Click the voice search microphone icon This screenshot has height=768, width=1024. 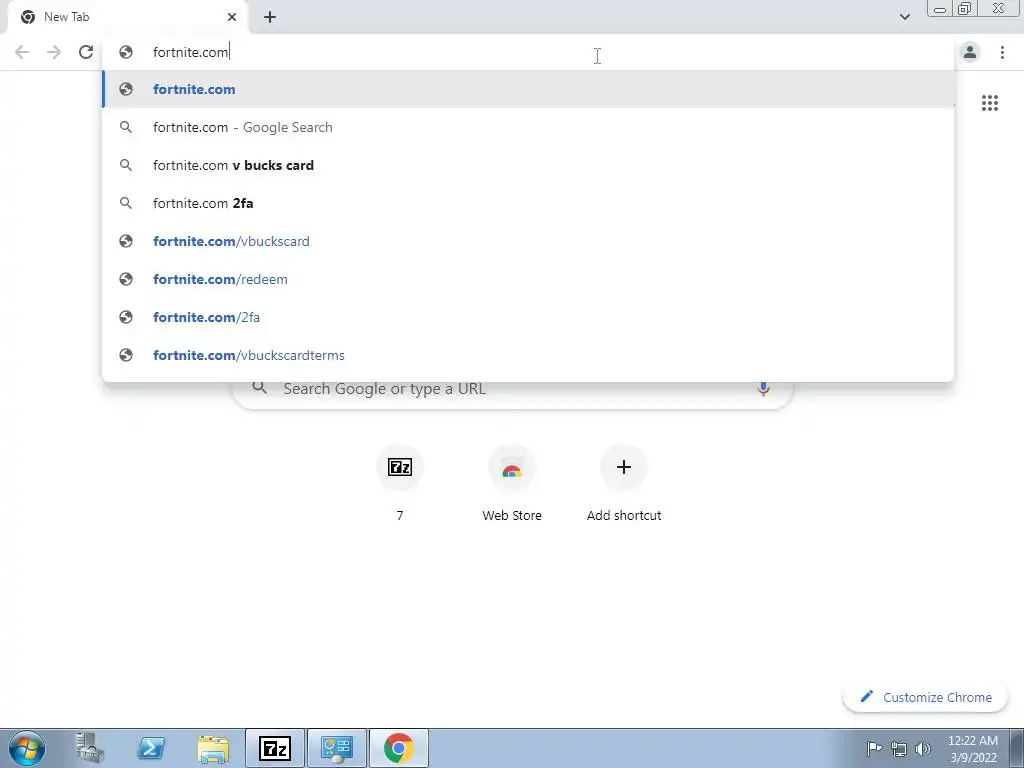(763, 389)
